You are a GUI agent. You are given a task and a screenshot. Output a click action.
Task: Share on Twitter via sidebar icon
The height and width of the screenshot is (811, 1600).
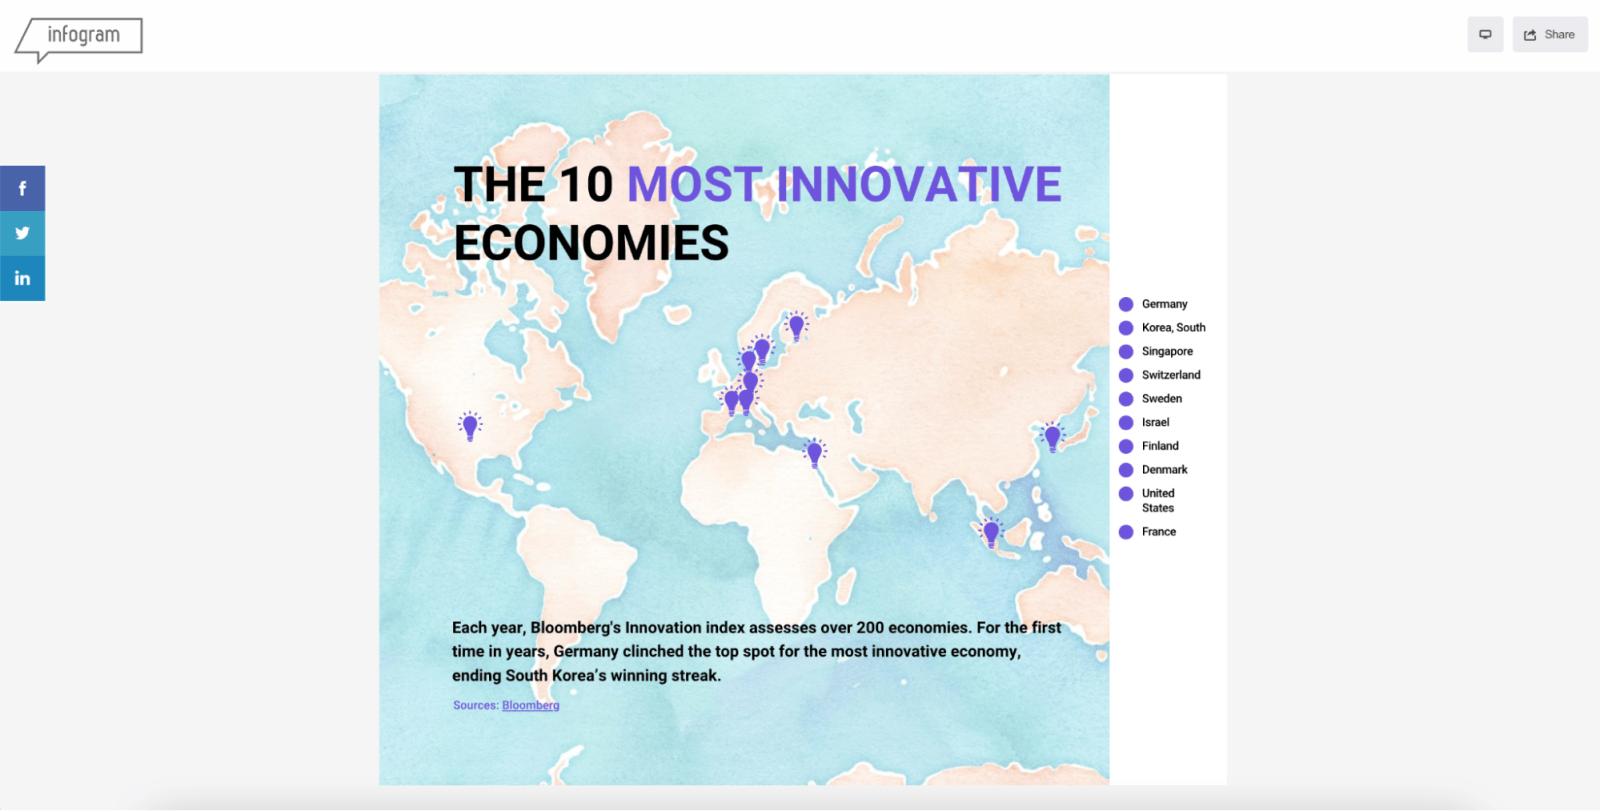pos(22,233)
